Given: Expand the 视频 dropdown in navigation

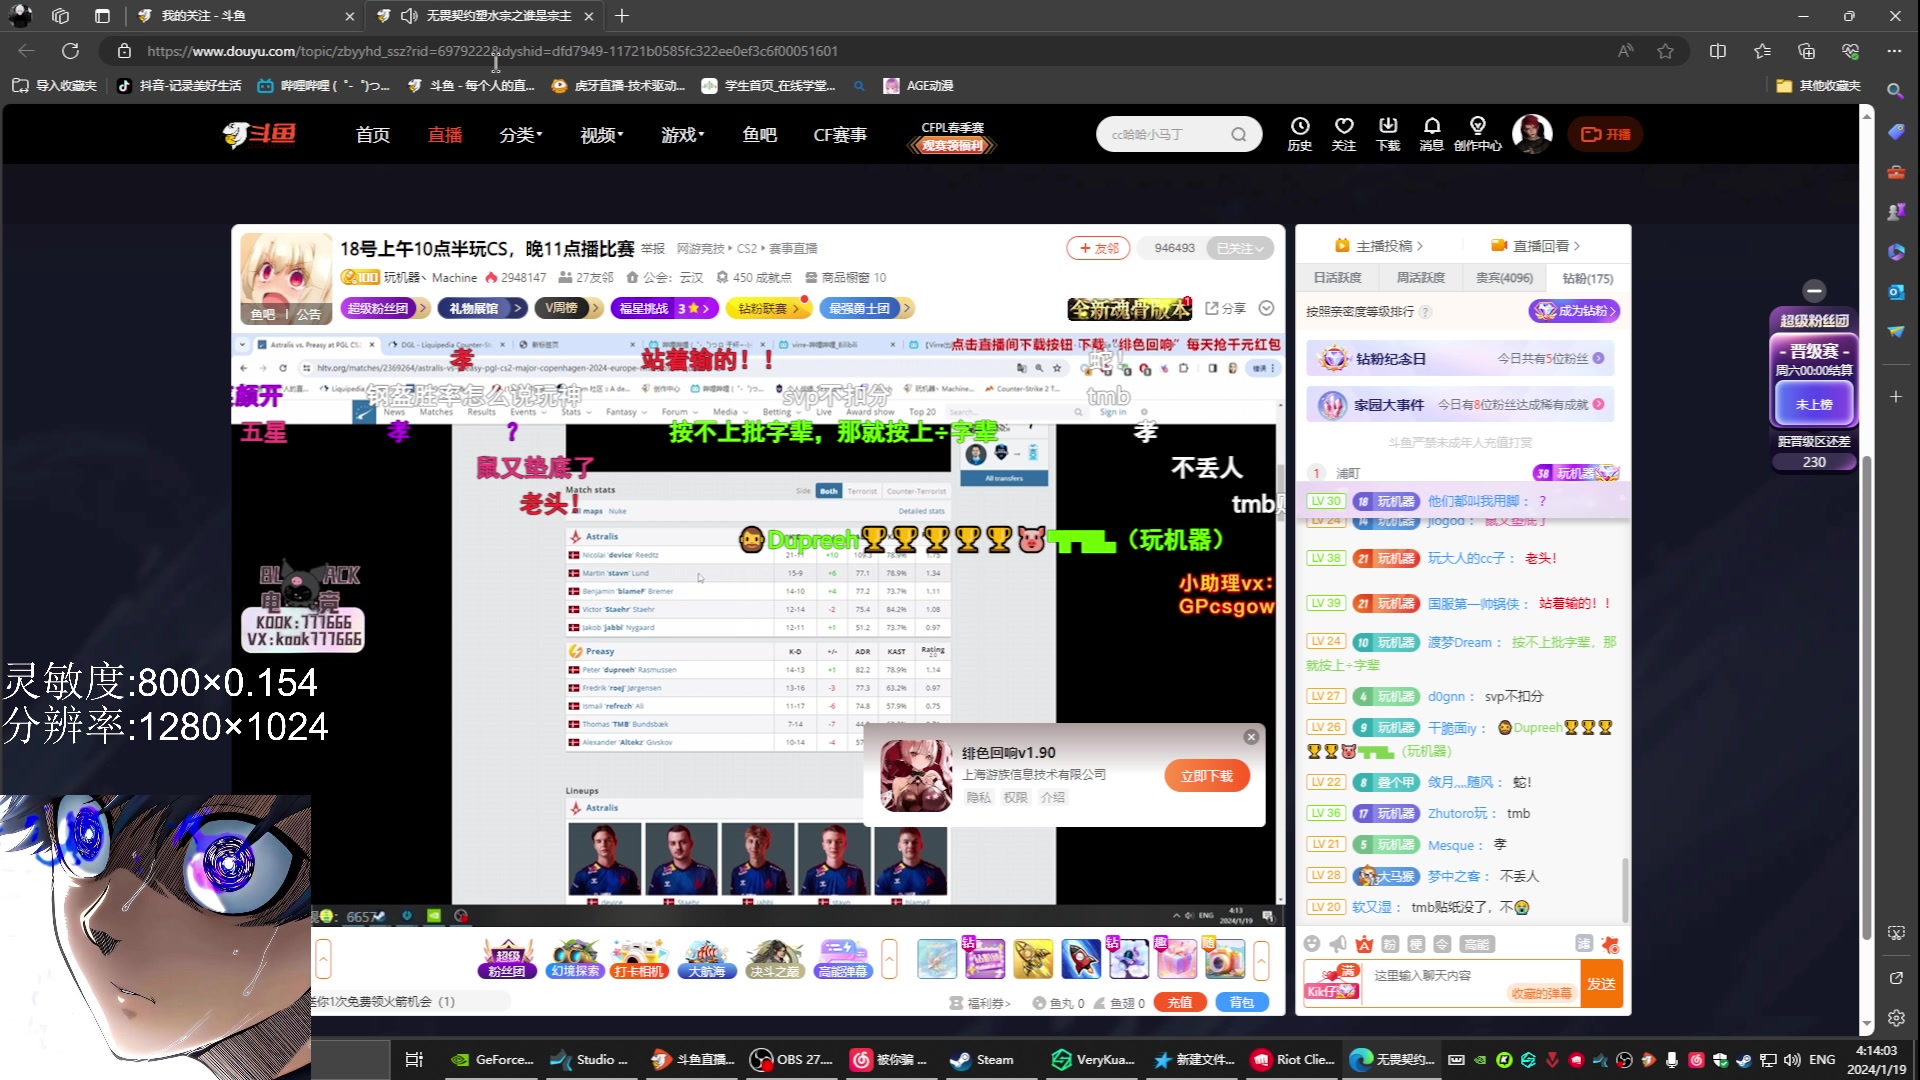Looking at the screenshot, I should click(x=602, y=134).
